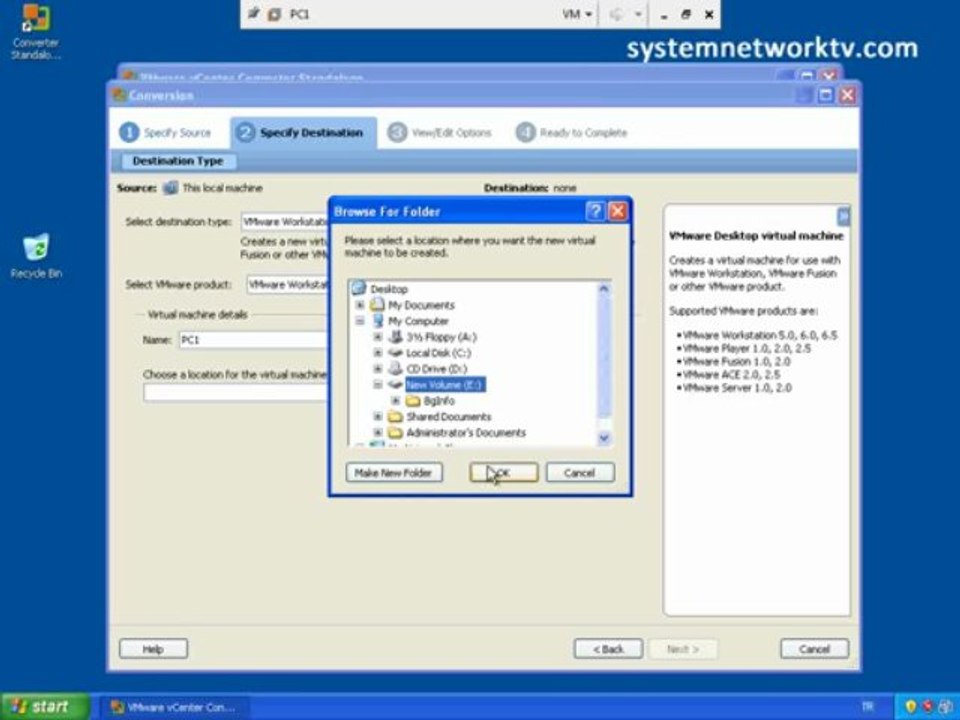Open the Select VMware product dropdown

287,284
